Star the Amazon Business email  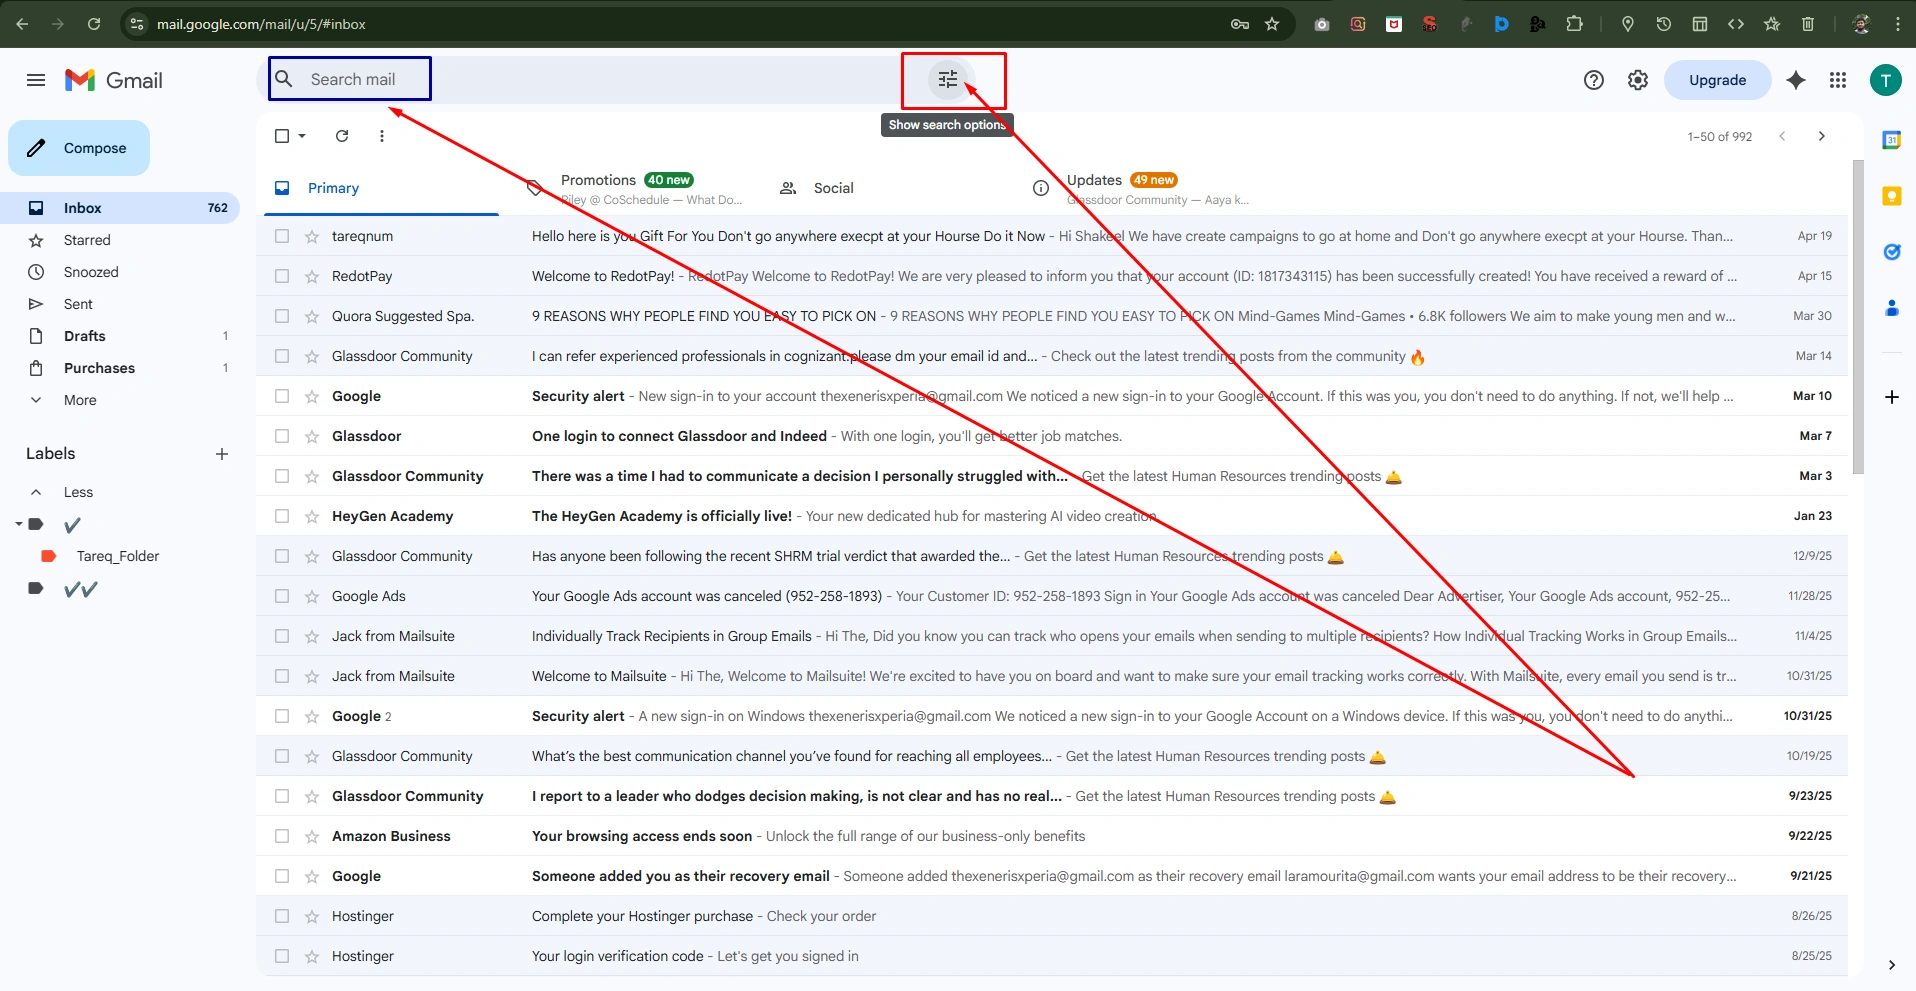312,836
